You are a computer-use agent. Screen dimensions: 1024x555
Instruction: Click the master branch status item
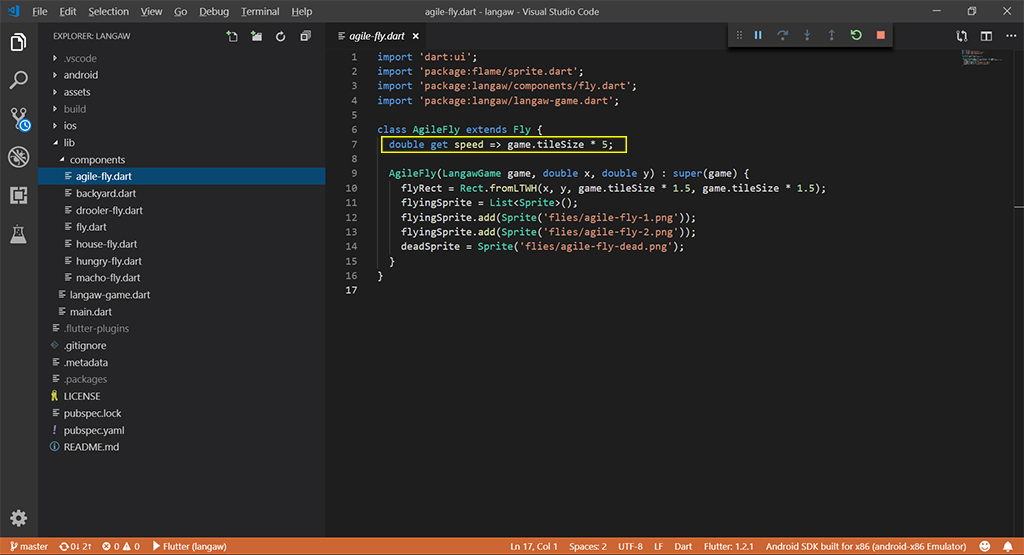(x=28, y=547)
